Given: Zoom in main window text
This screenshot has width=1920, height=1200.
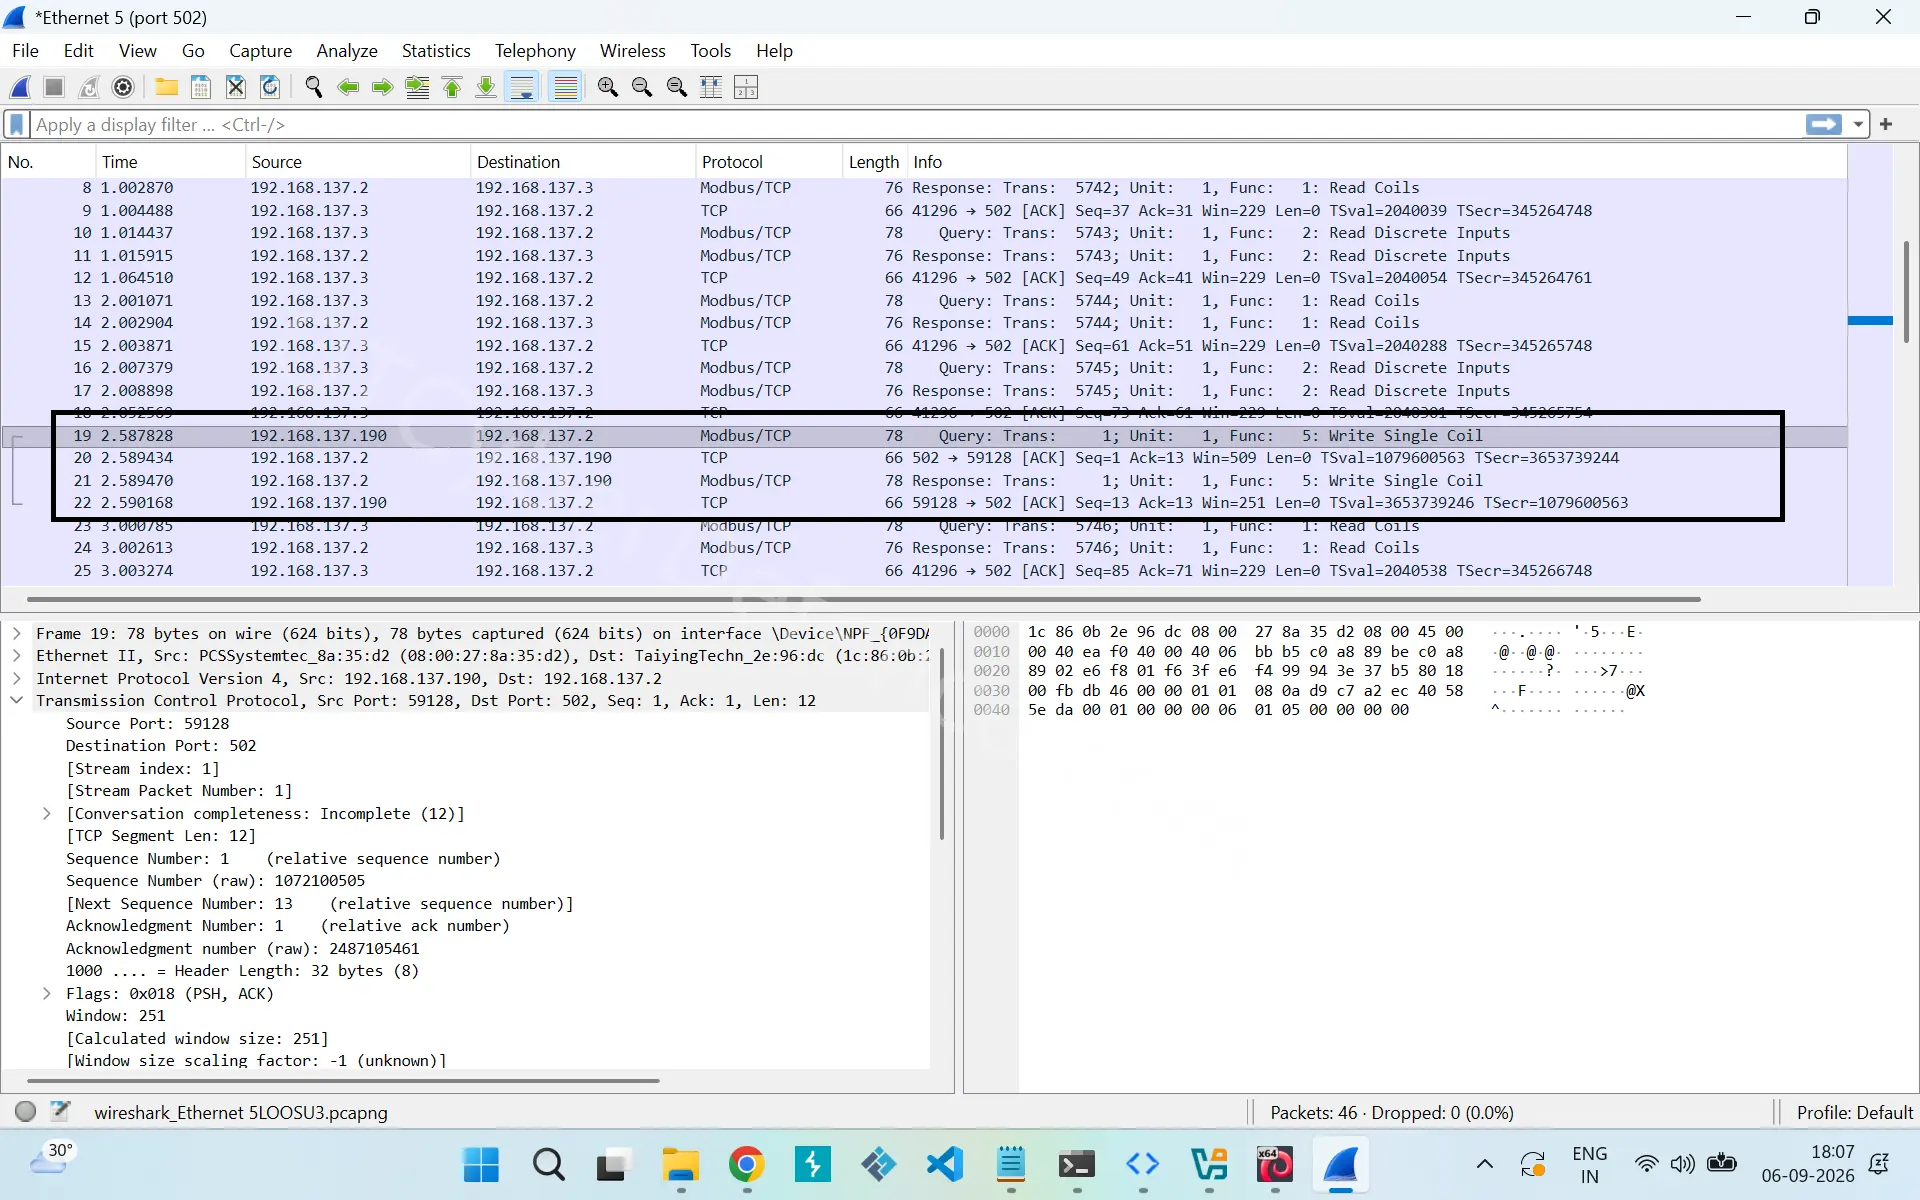Looking at the screenshot, I should coord(607,87).
